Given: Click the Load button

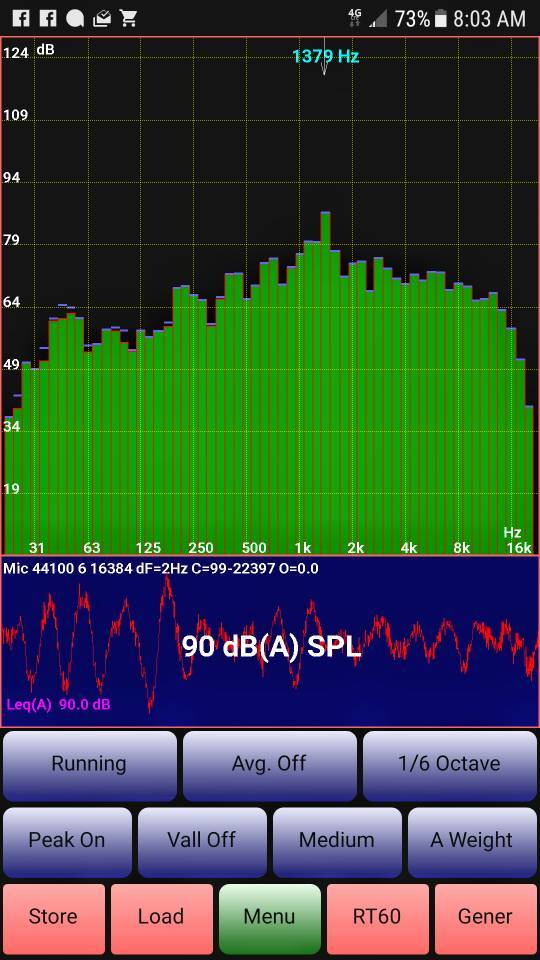Looking at the screenshot, I should click(x=162, y=918).
